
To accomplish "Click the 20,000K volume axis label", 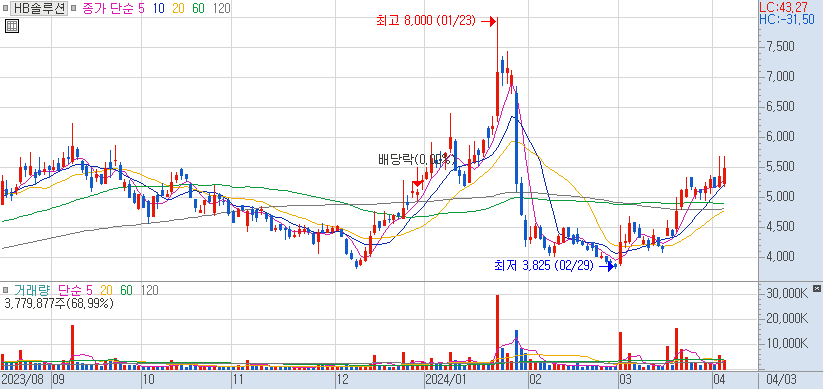I will 786,319.
